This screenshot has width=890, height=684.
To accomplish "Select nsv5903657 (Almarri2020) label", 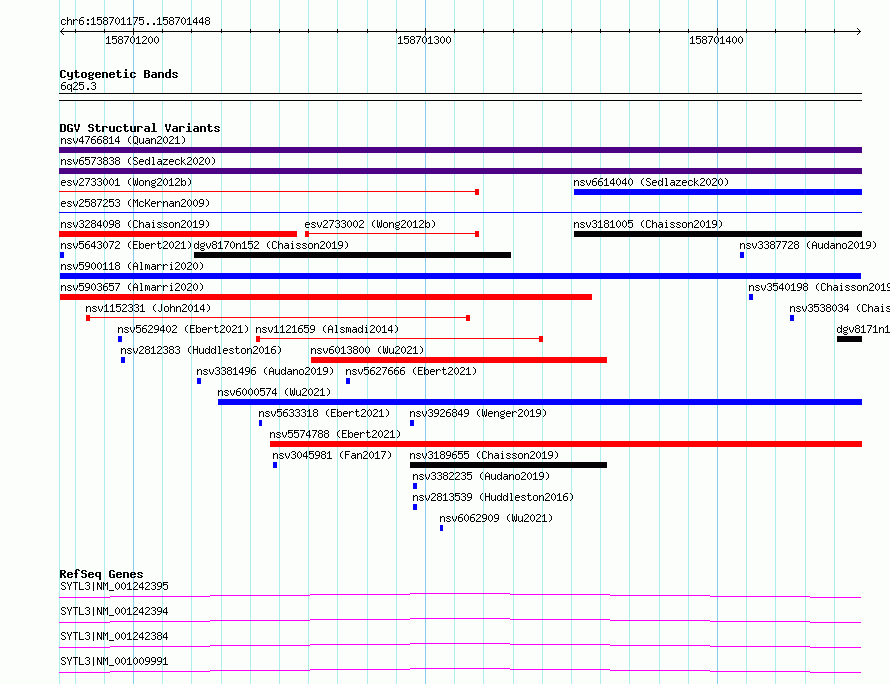I will (x=132, y=287).
